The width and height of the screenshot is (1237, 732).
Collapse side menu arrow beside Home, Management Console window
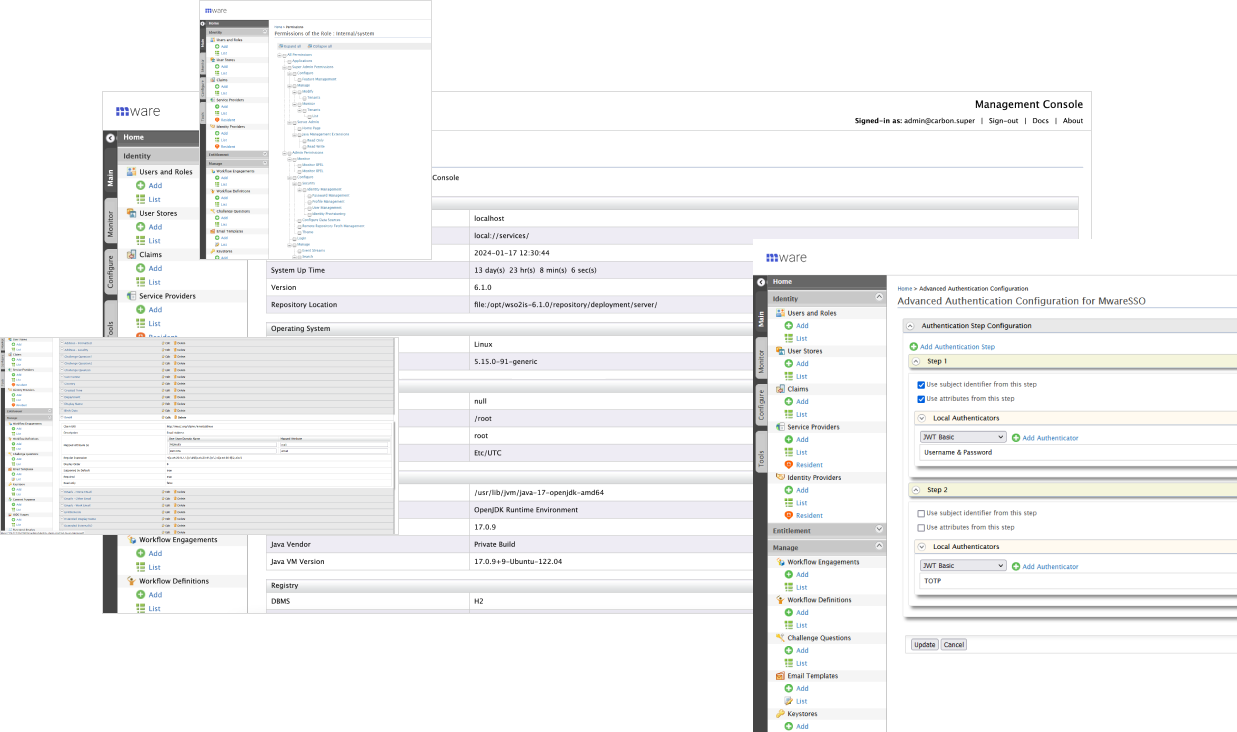[x=110, y=137]
